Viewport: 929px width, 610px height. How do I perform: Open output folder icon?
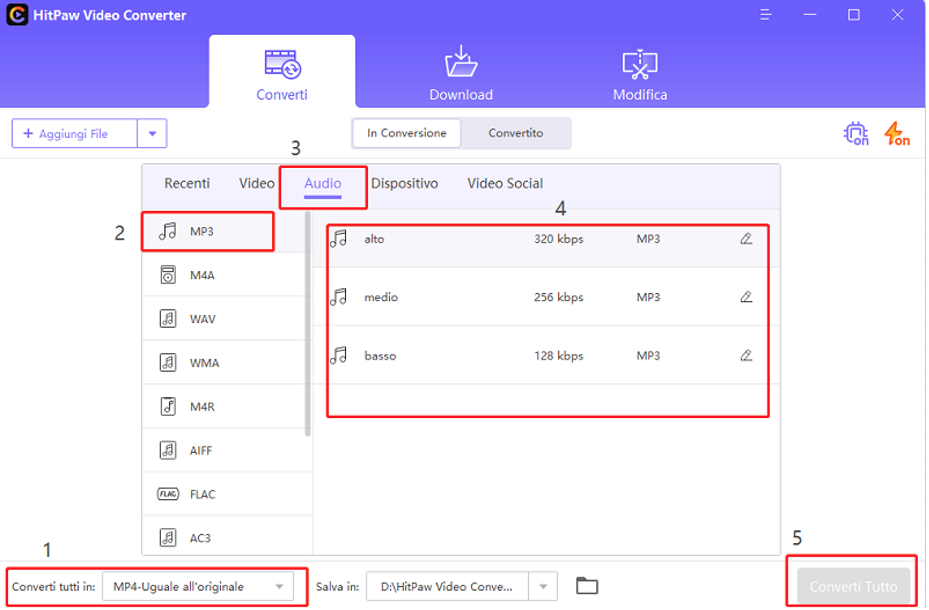coord(587,586)
